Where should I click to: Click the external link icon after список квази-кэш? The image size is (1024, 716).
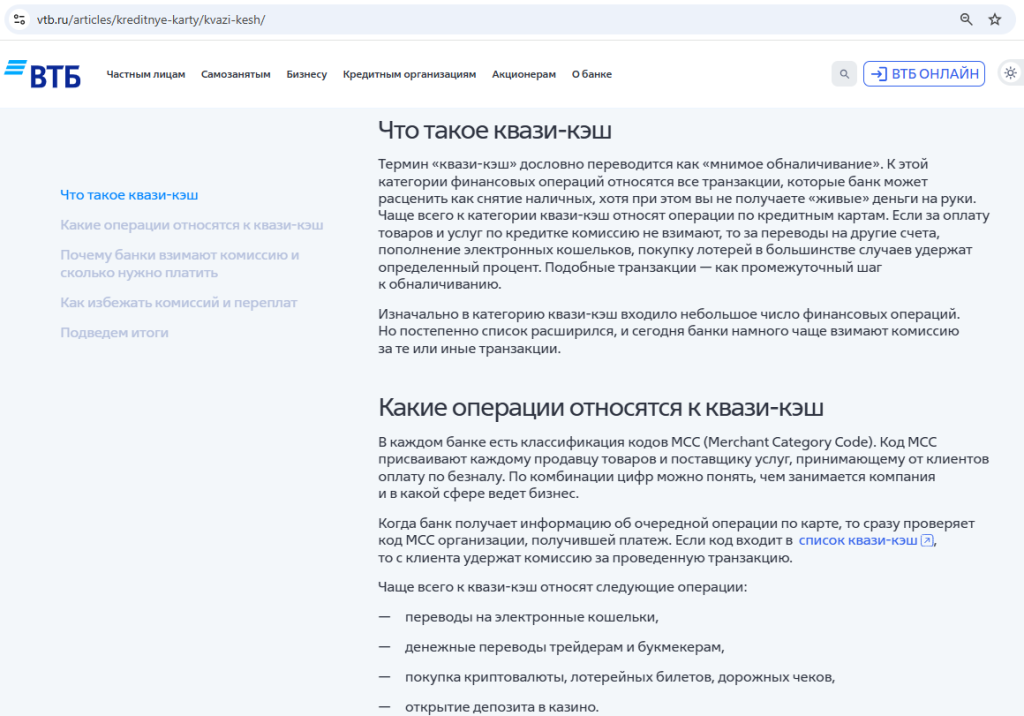click(x=925, y=539)
